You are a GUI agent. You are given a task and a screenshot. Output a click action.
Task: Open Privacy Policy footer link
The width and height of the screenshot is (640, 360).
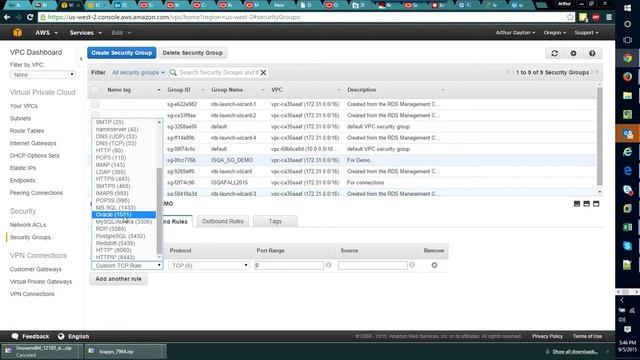[x=547, y=336]
